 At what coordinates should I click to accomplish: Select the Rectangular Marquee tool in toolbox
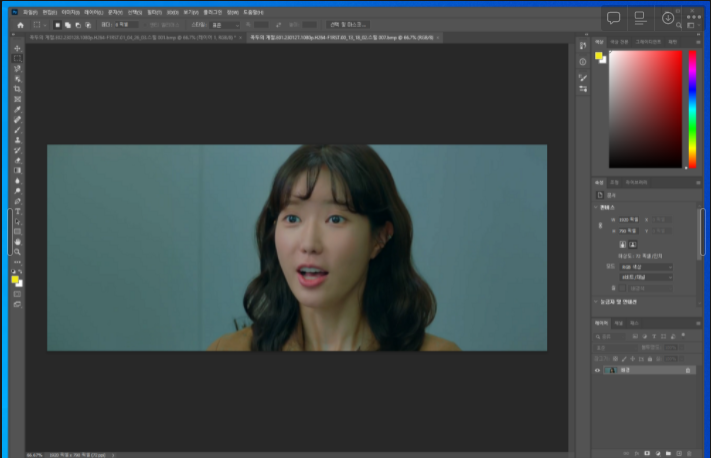pos(17,58)
